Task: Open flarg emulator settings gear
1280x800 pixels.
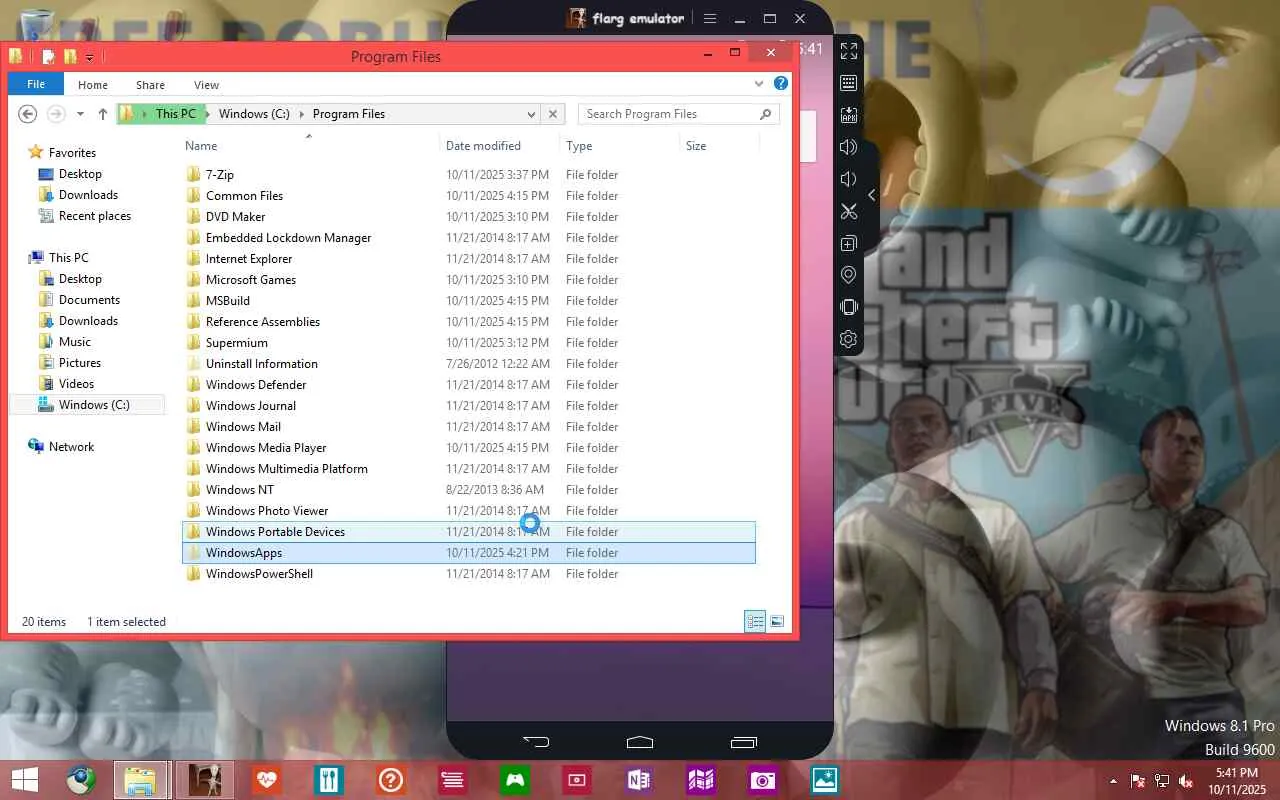Action: [849, 339]
